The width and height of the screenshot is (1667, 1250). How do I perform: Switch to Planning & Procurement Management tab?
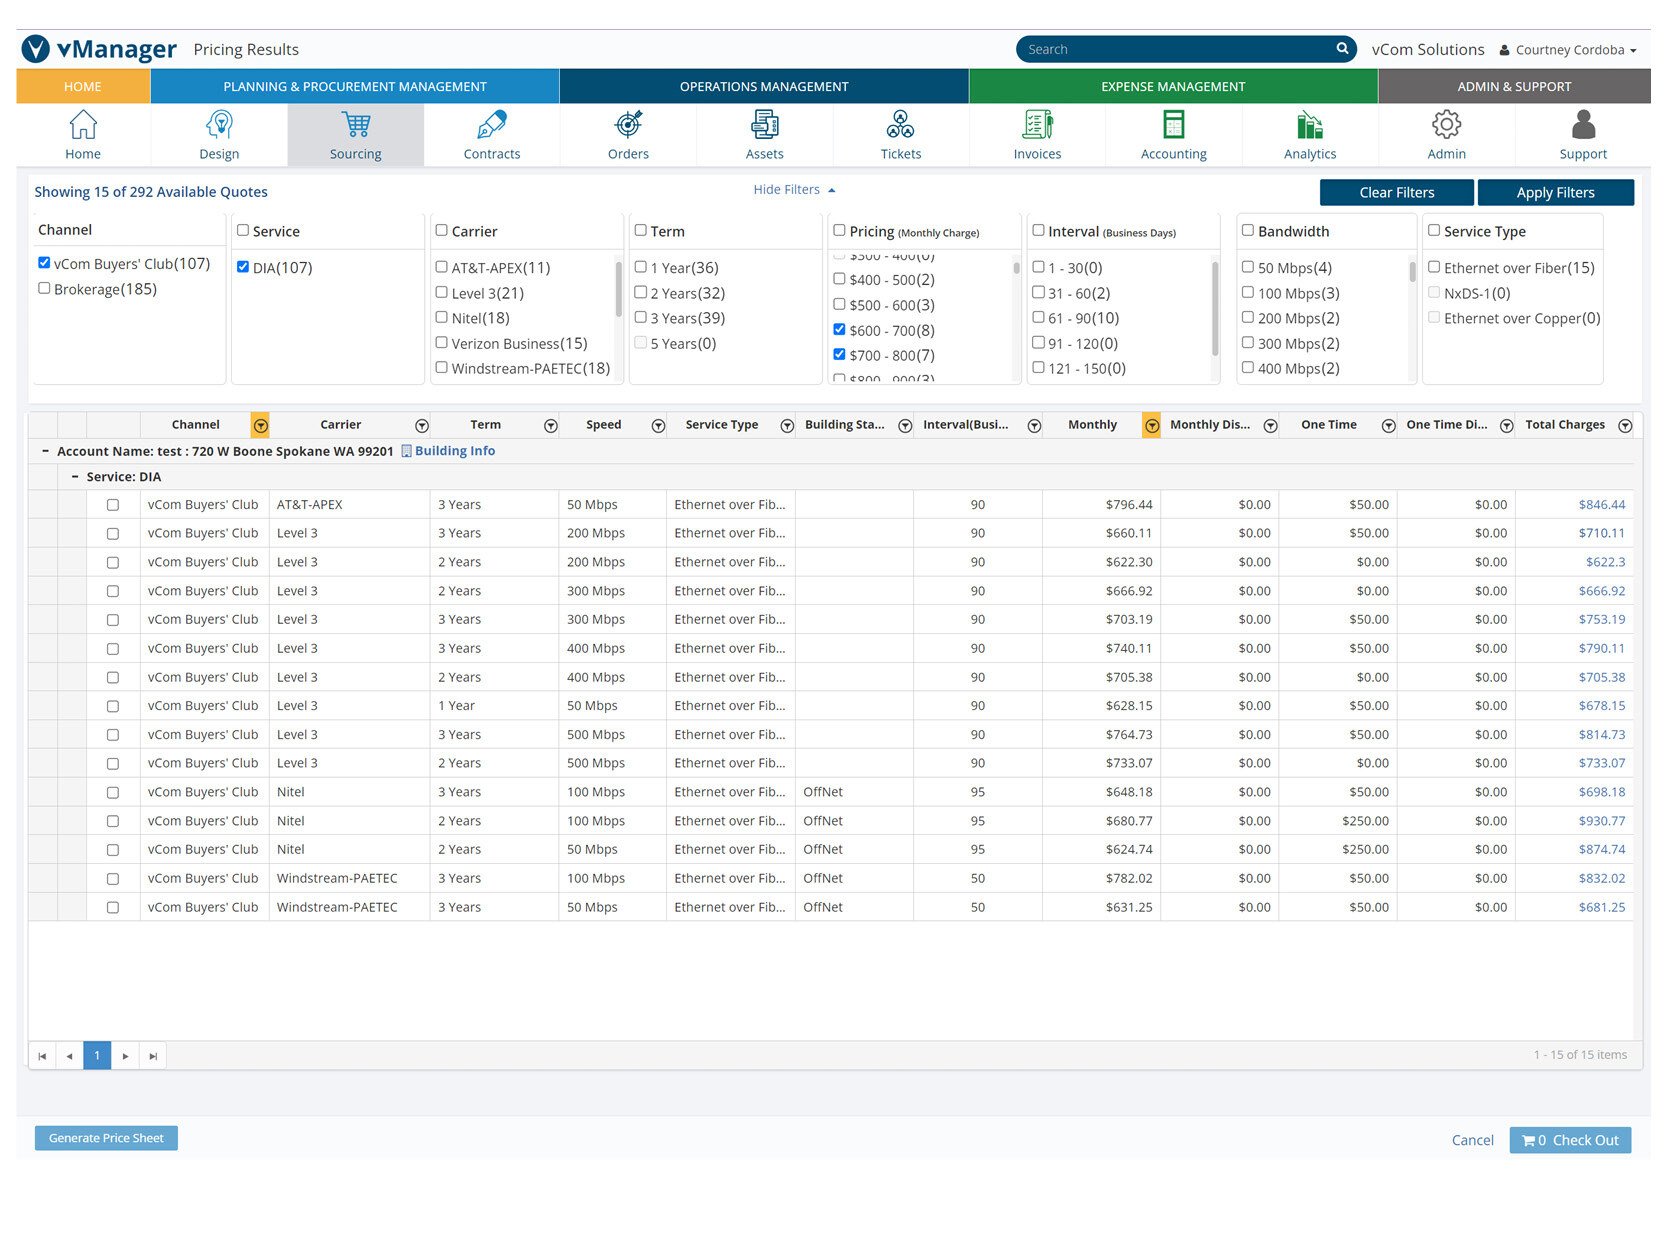(355, 87)
